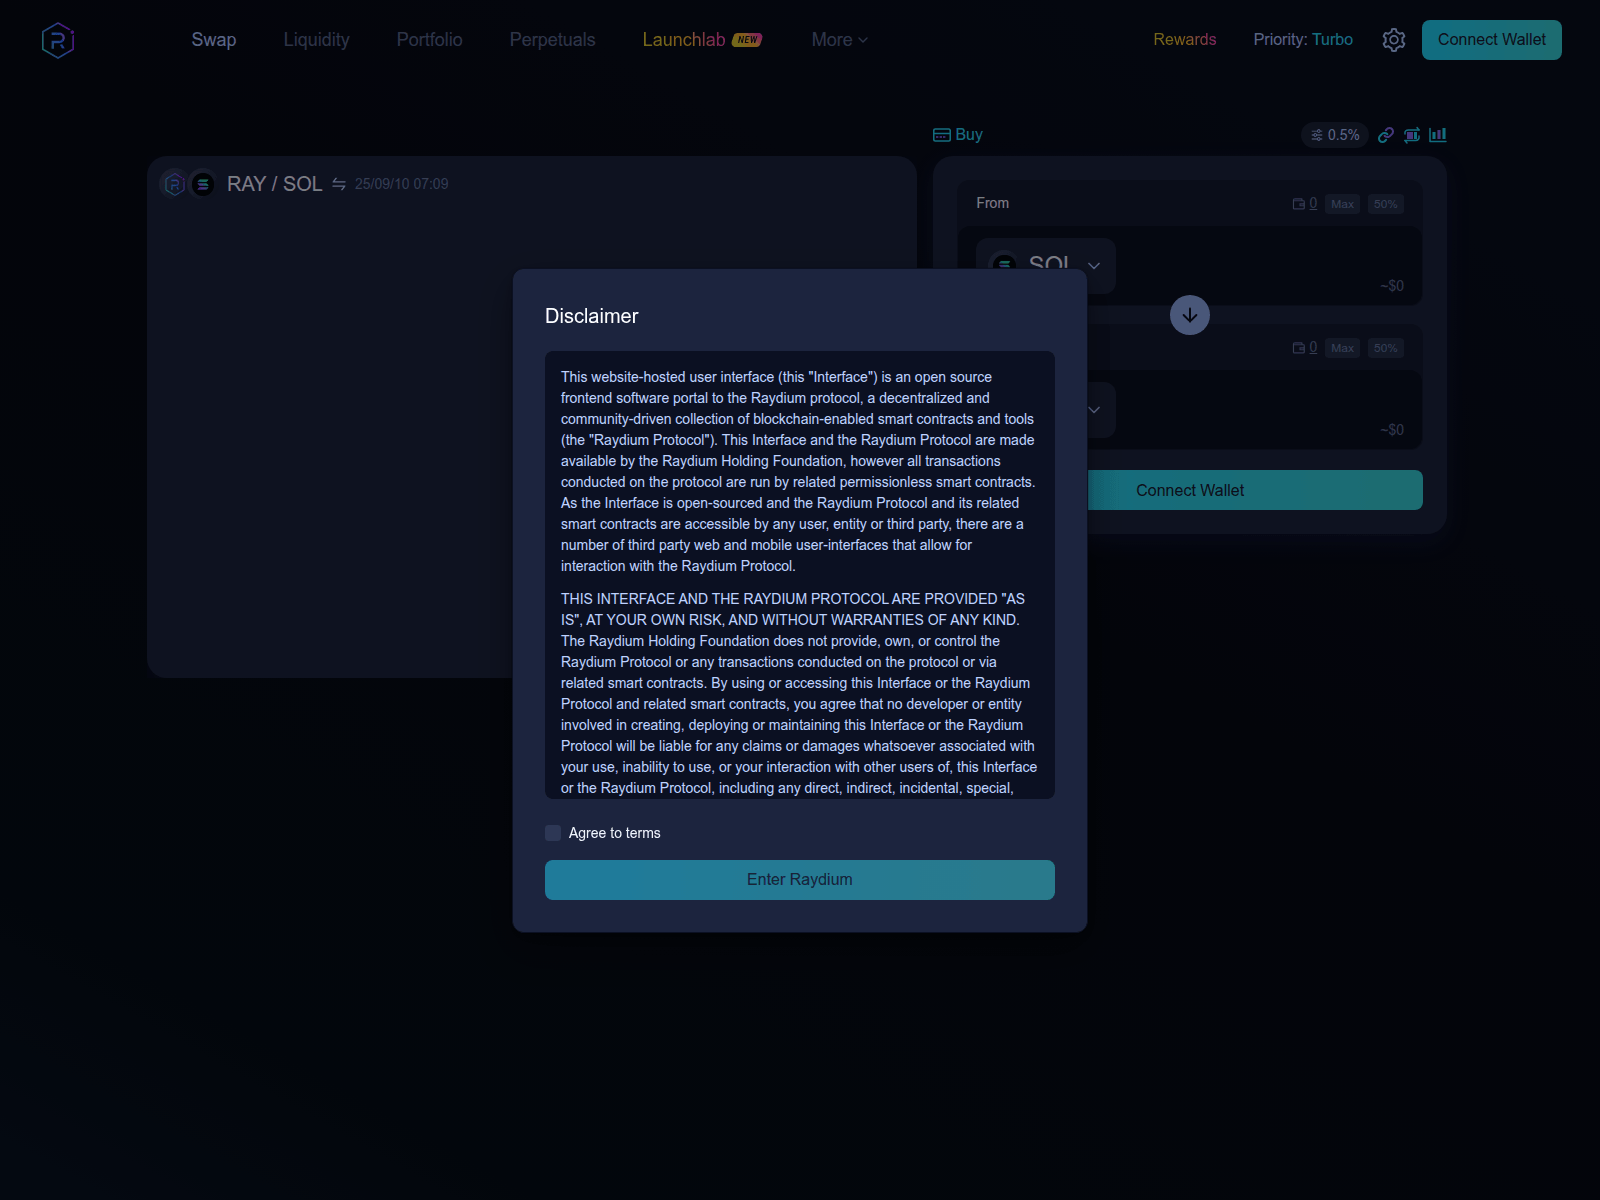The width and height of the screenshot is (1600, 1200).
Task: Click the Raydium logo in top left
Action: click(x=57, y=39)
